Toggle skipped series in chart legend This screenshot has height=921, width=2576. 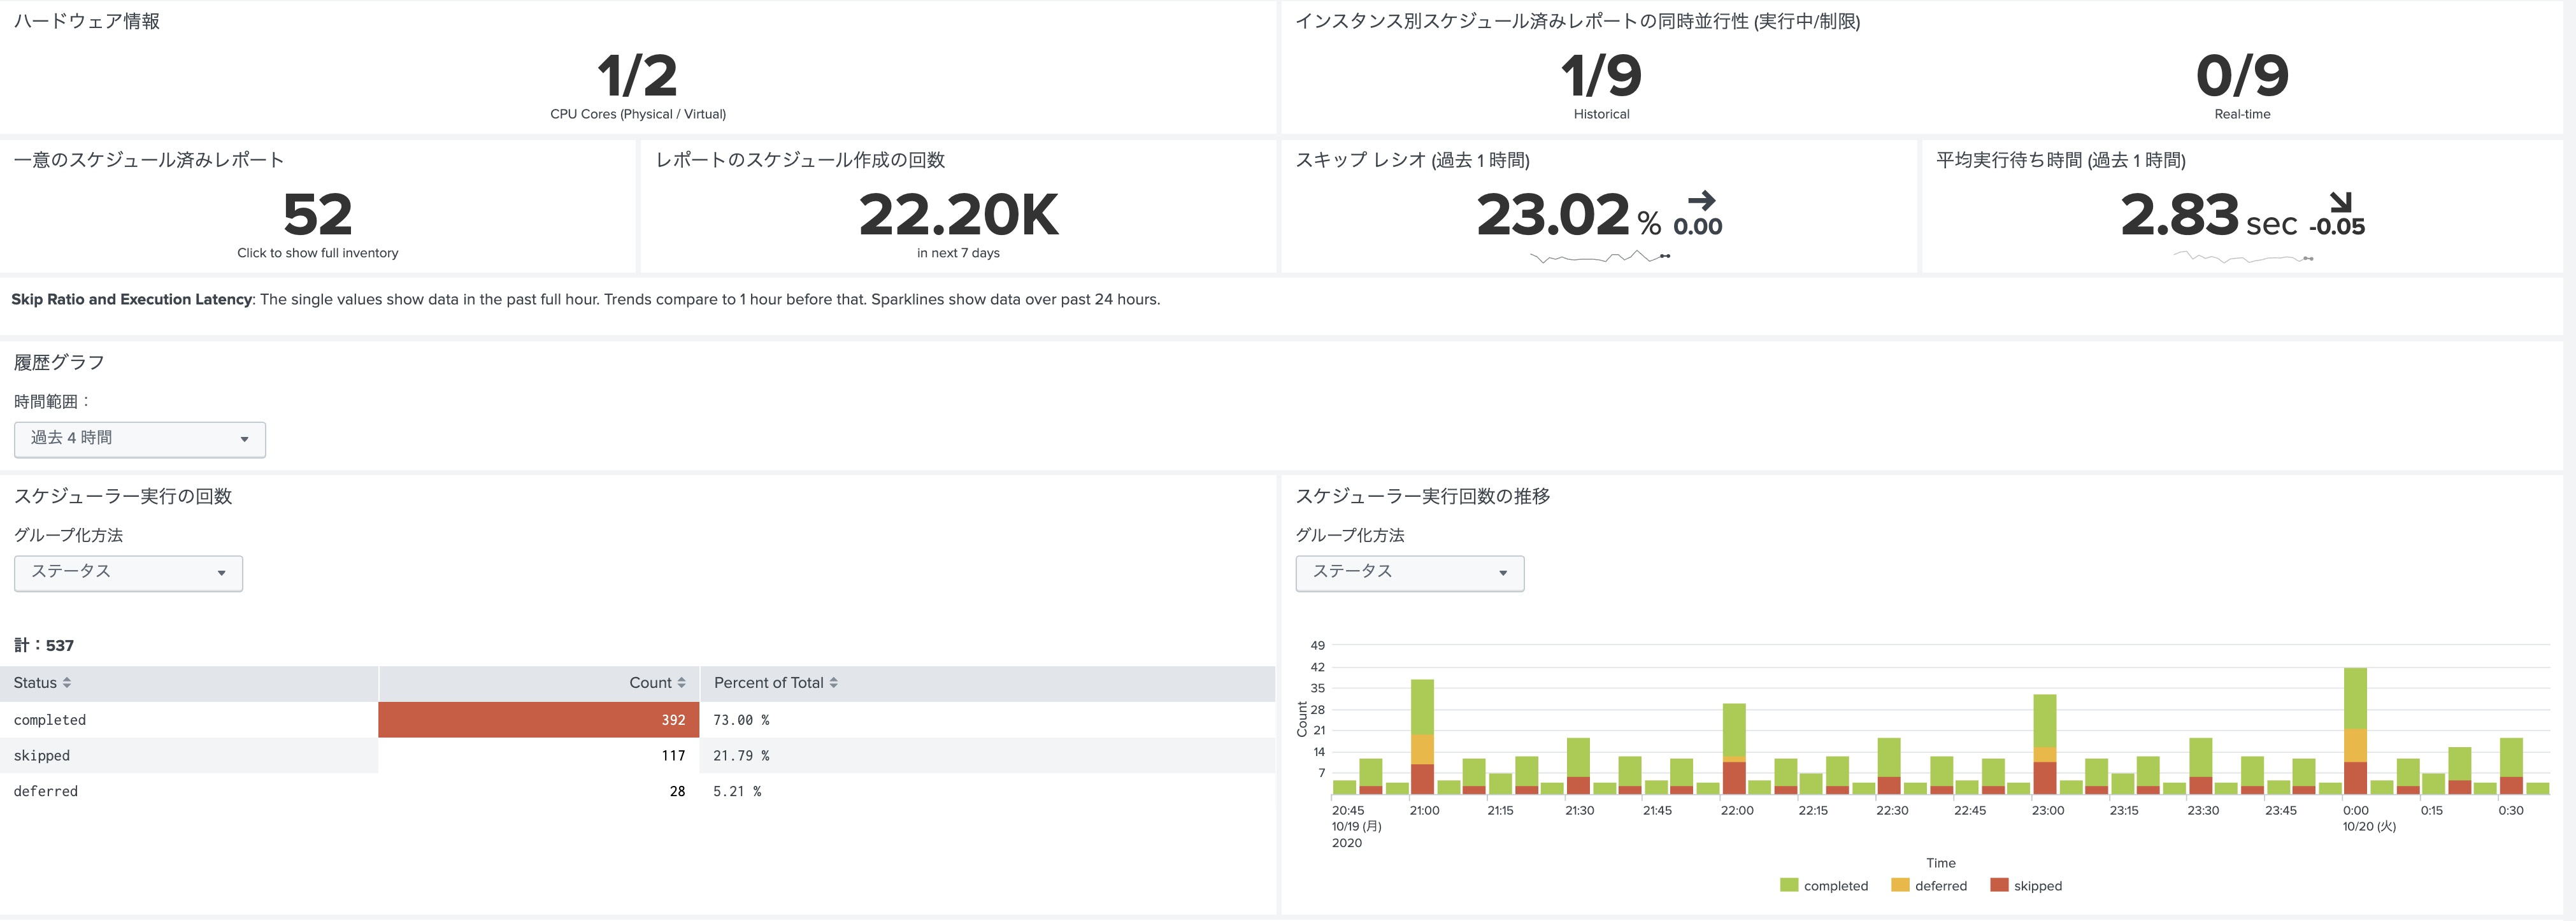click(2026, 886)
